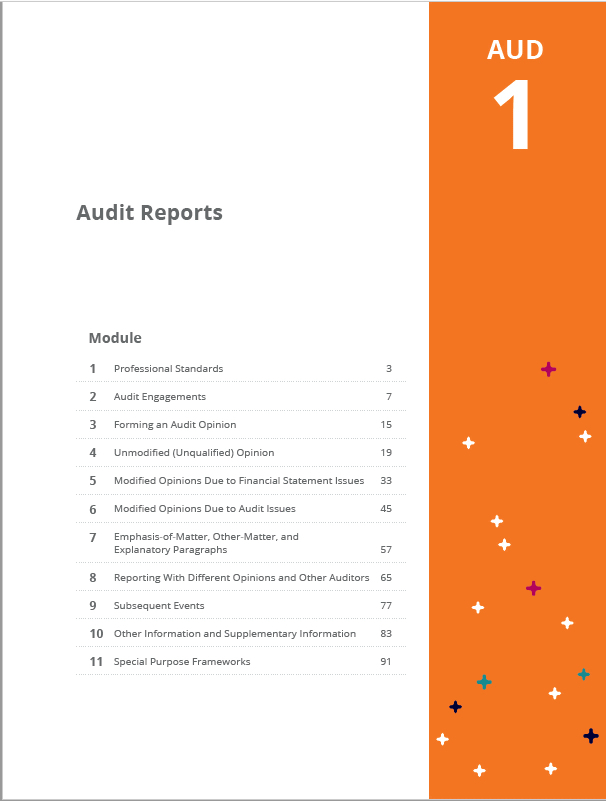Click Modified Opinions Due to Audit Issues

coord(204,509)
